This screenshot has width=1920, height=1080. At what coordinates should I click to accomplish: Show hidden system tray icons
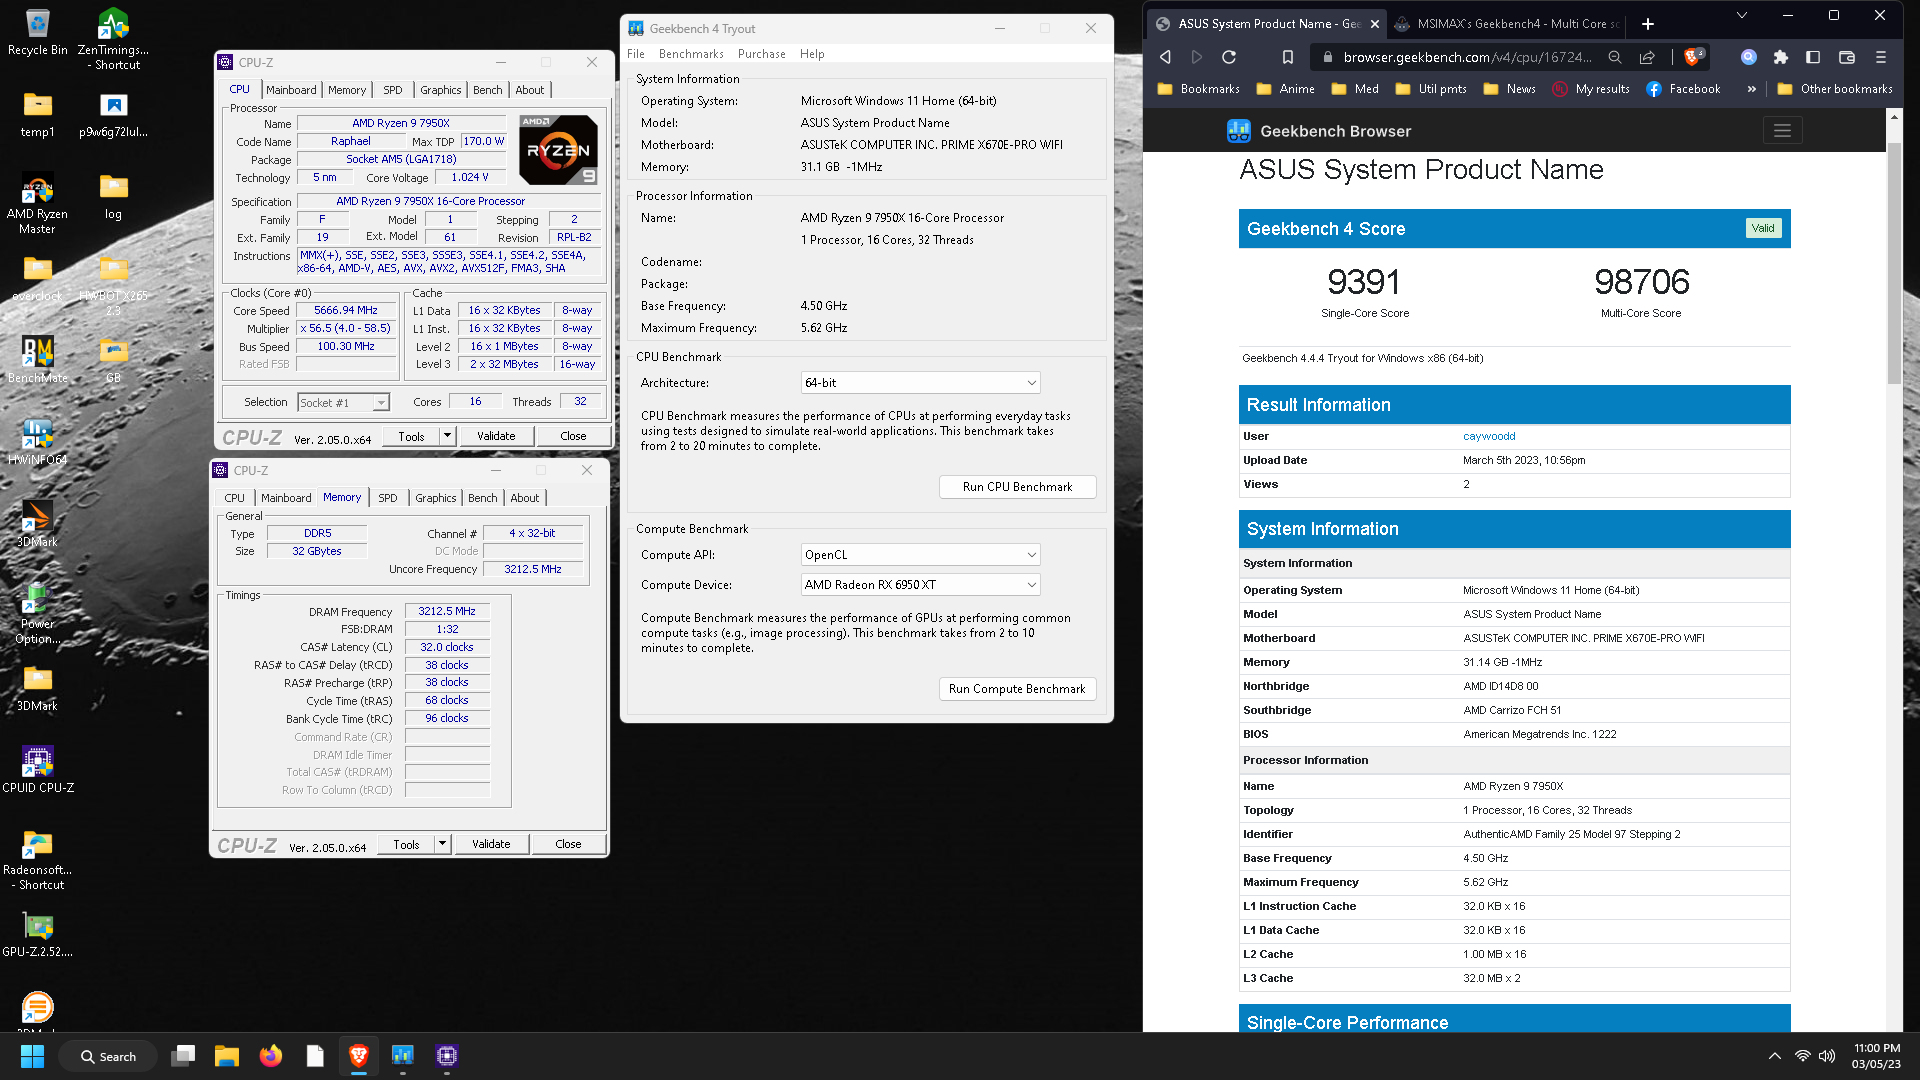click(1774, 1056)
